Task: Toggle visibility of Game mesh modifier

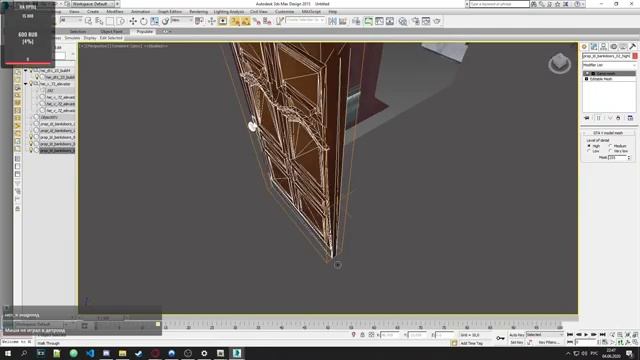Action: (587, 73)
